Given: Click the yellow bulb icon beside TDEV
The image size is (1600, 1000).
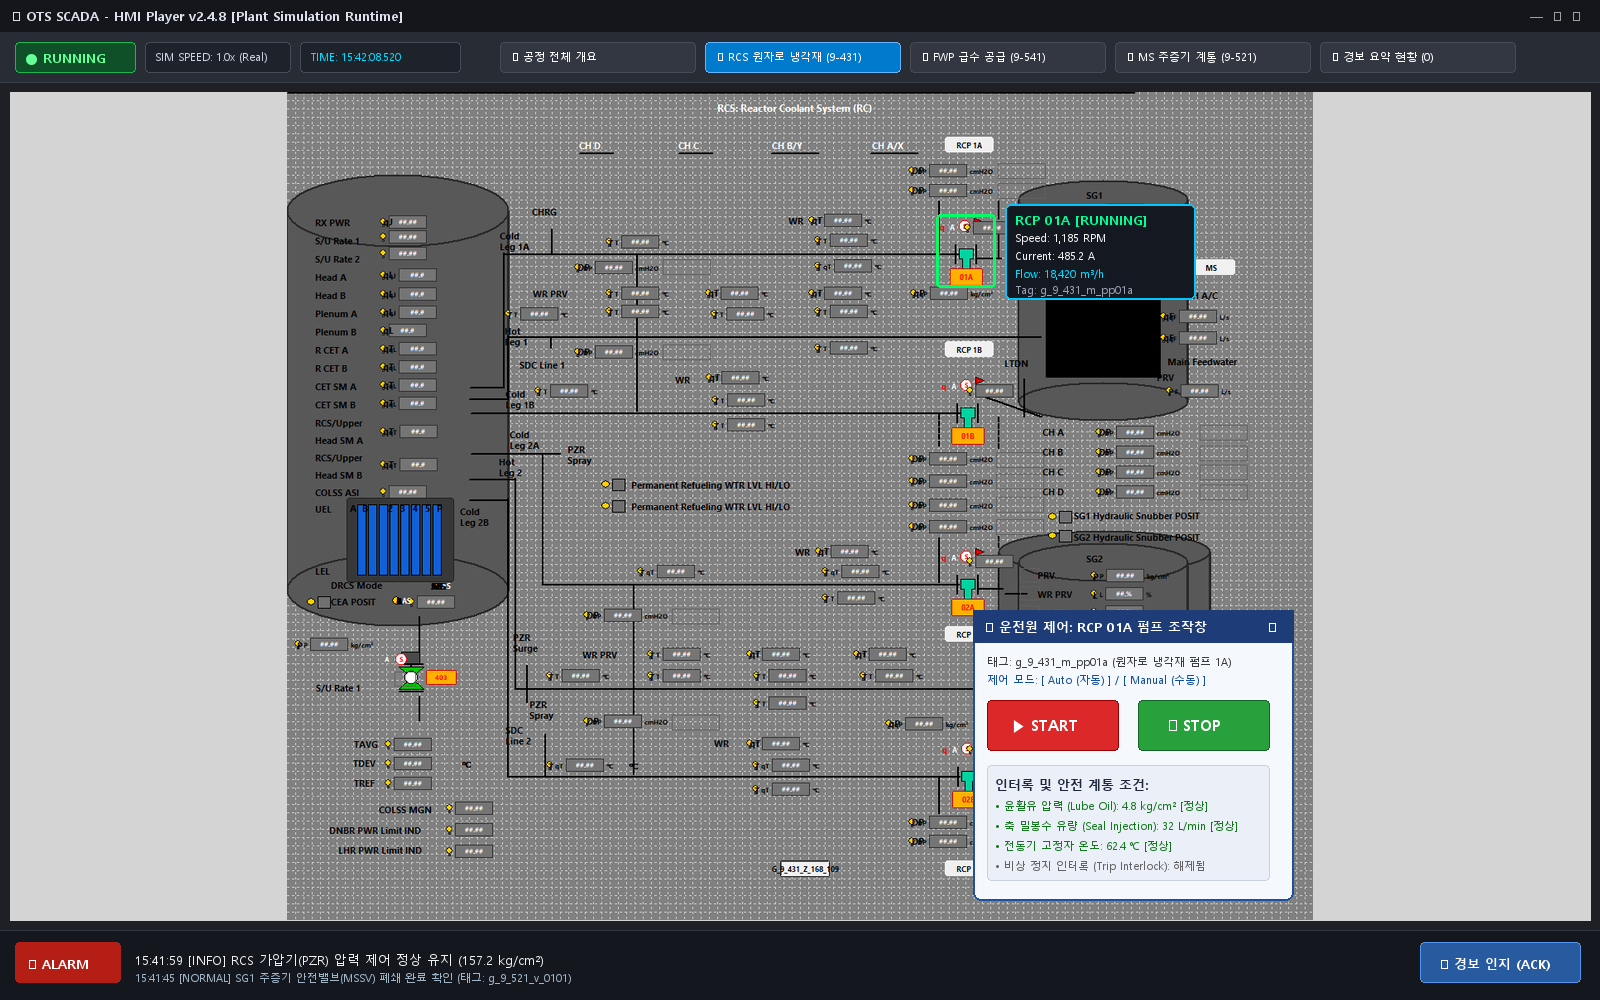Looking at the screenshot, I should [x=388, y=763].
